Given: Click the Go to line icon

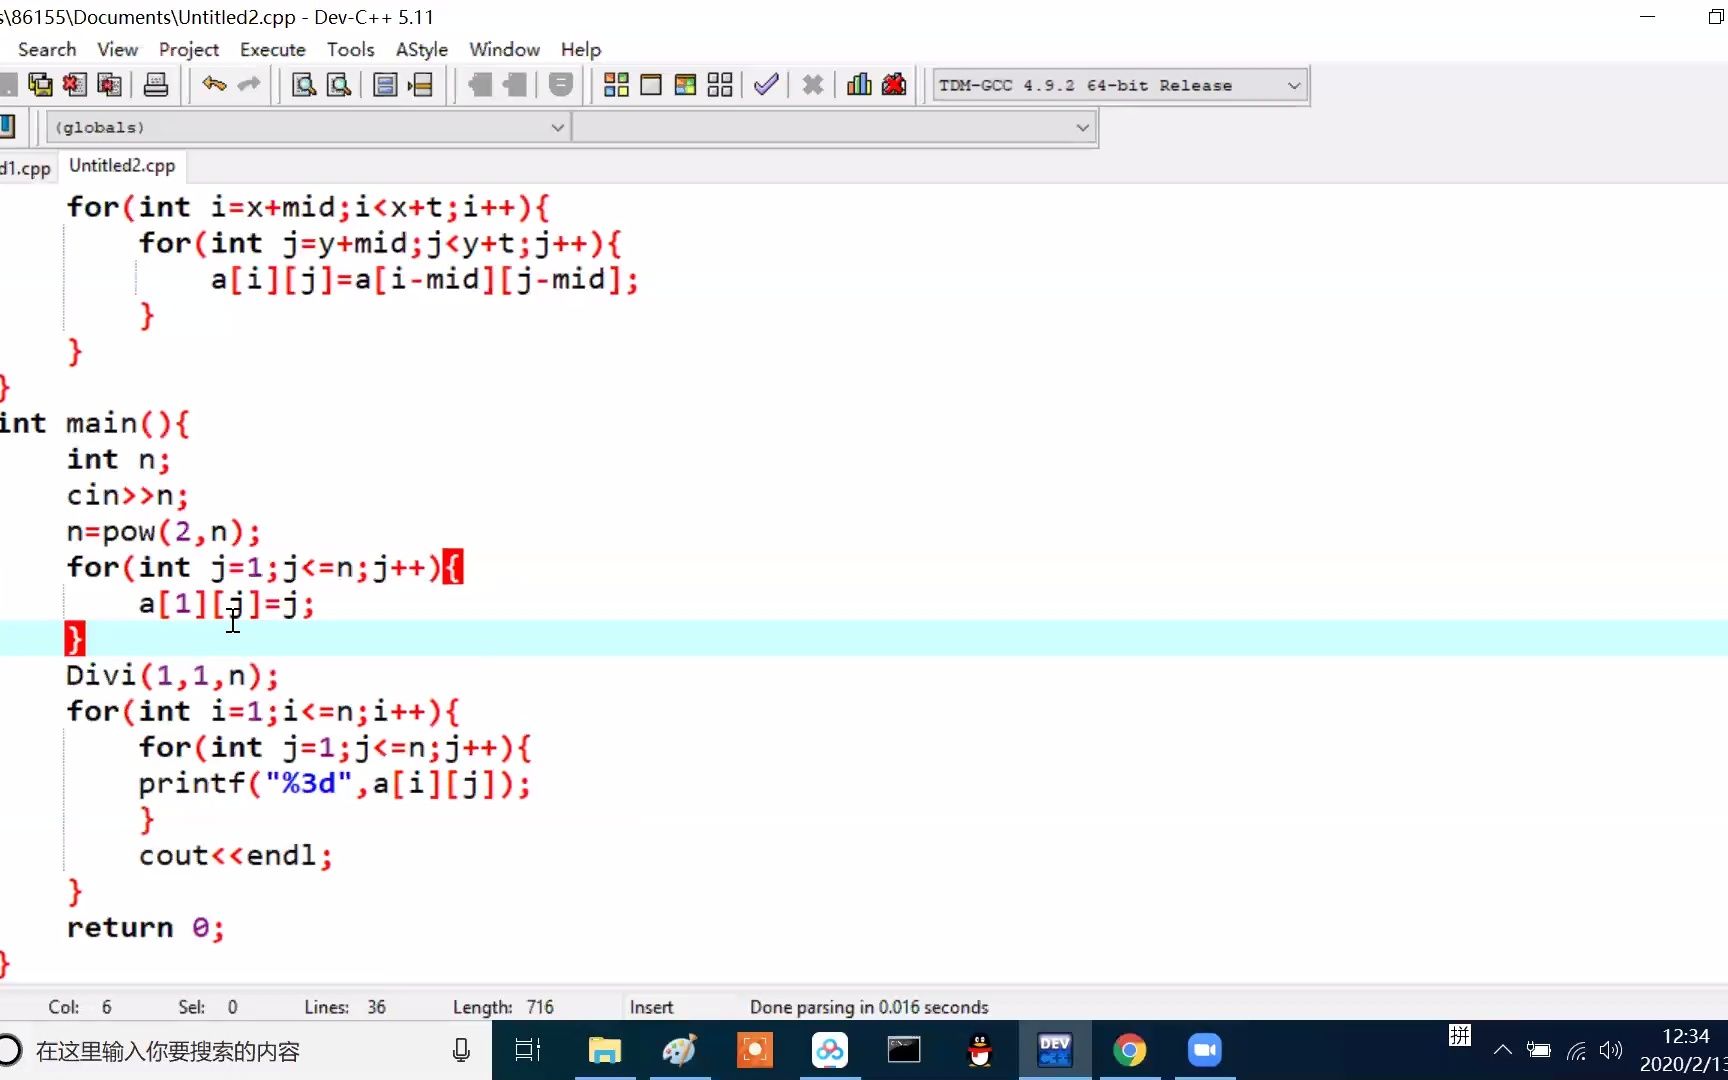Looking at the screenshot, I should tap(421, 85).
